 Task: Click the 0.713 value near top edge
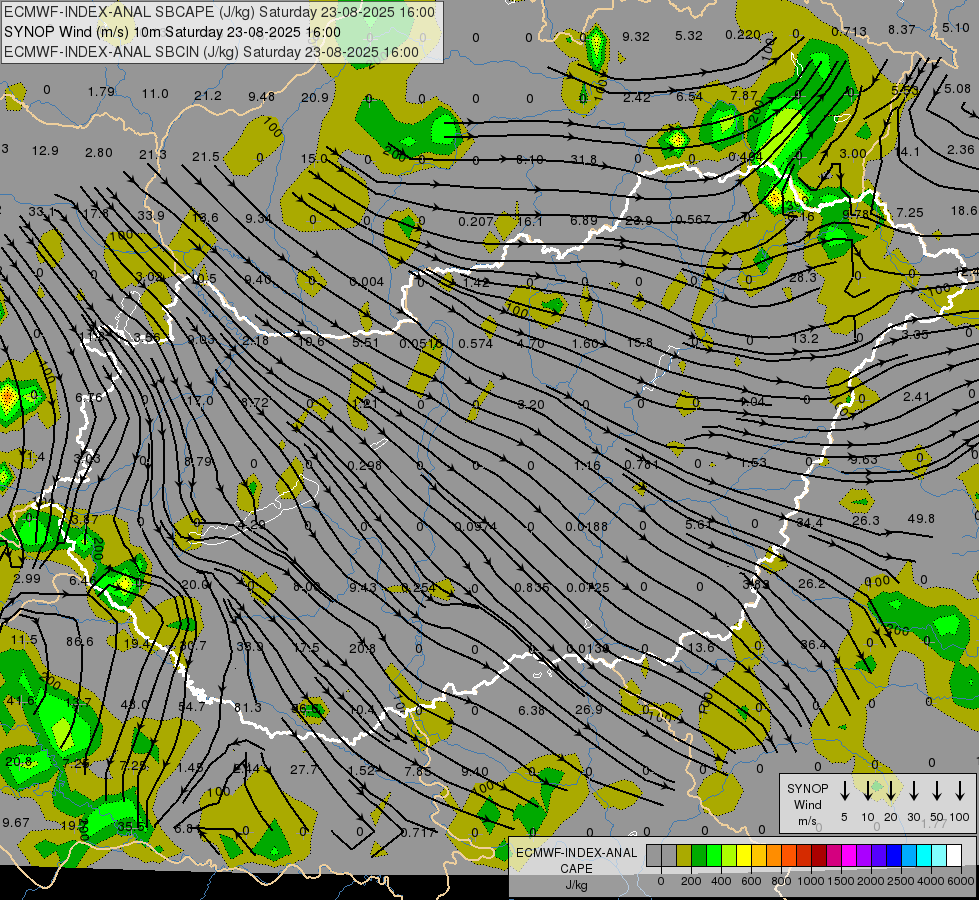[849, 31]
